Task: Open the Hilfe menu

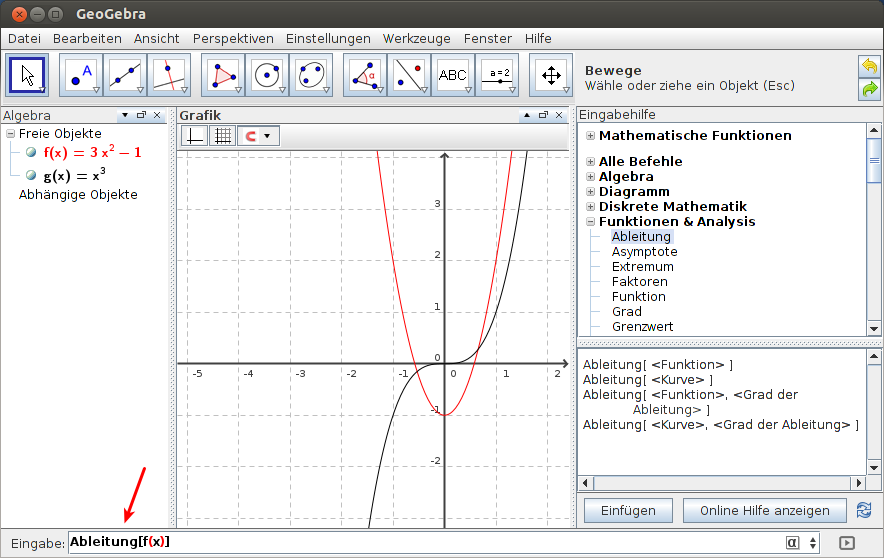Action: pos(538,38)
